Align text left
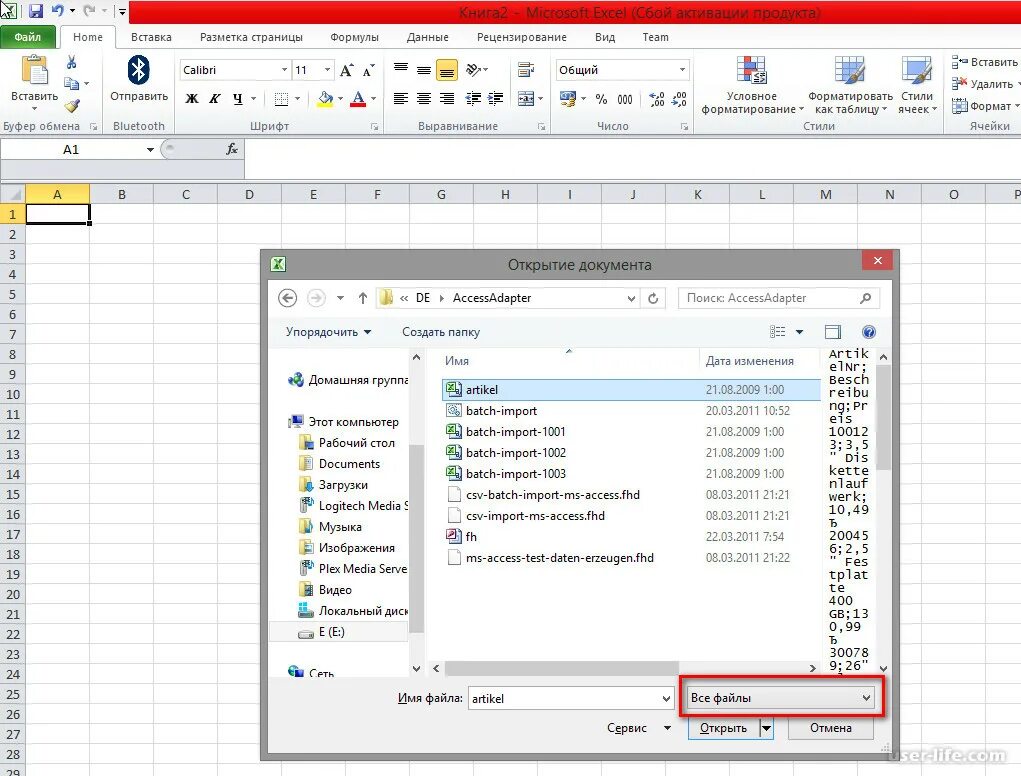This screenshot has width=1021, height=776. 401,98
